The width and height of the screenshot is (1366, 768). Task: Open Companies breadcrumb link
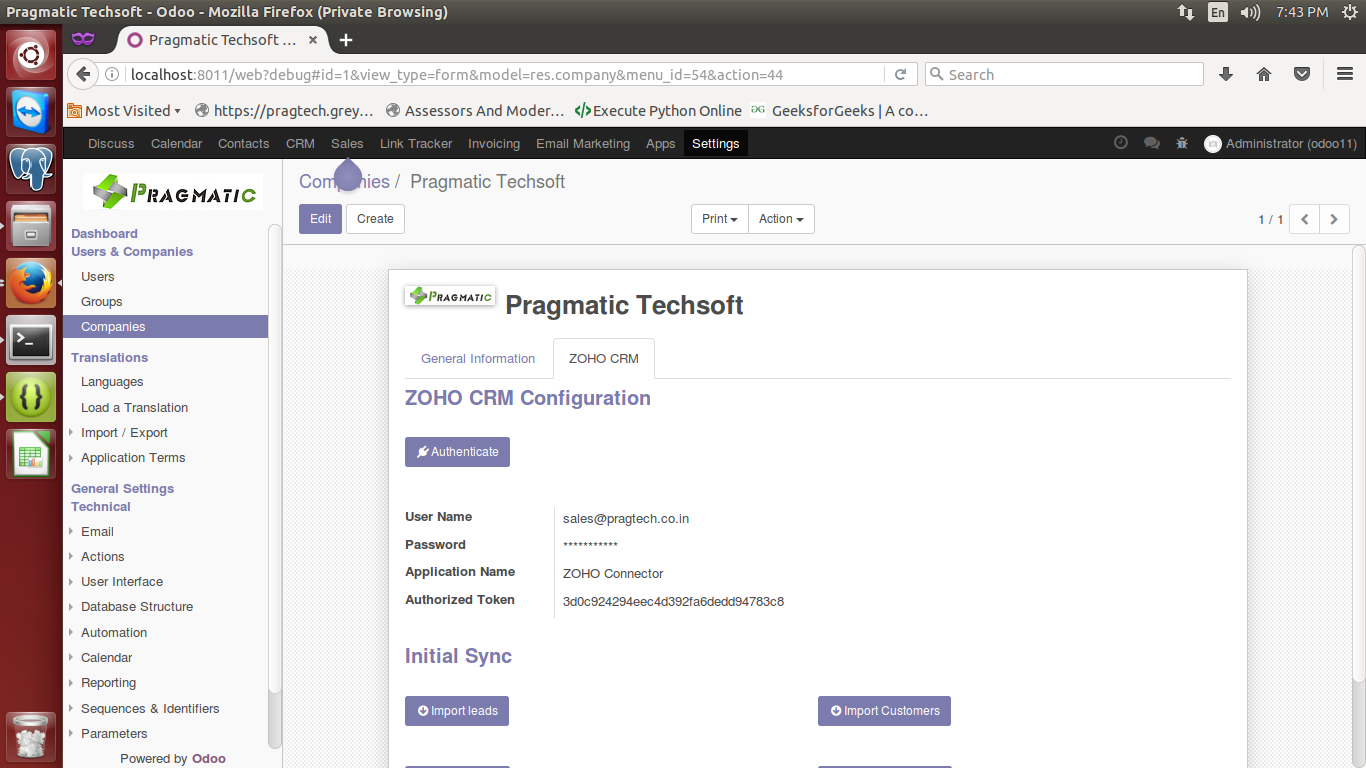pos(344,181)
